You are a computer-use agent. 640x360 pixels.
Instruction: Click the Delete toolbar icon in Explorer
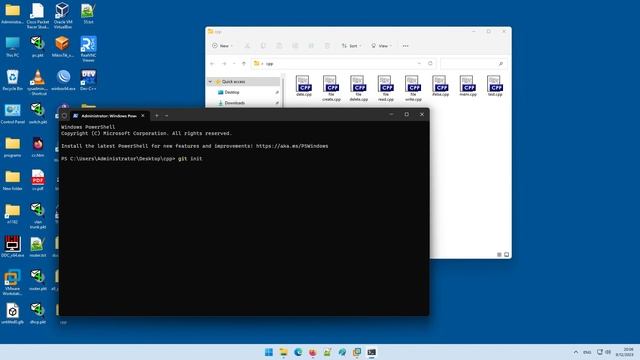[x=327, y=46]
